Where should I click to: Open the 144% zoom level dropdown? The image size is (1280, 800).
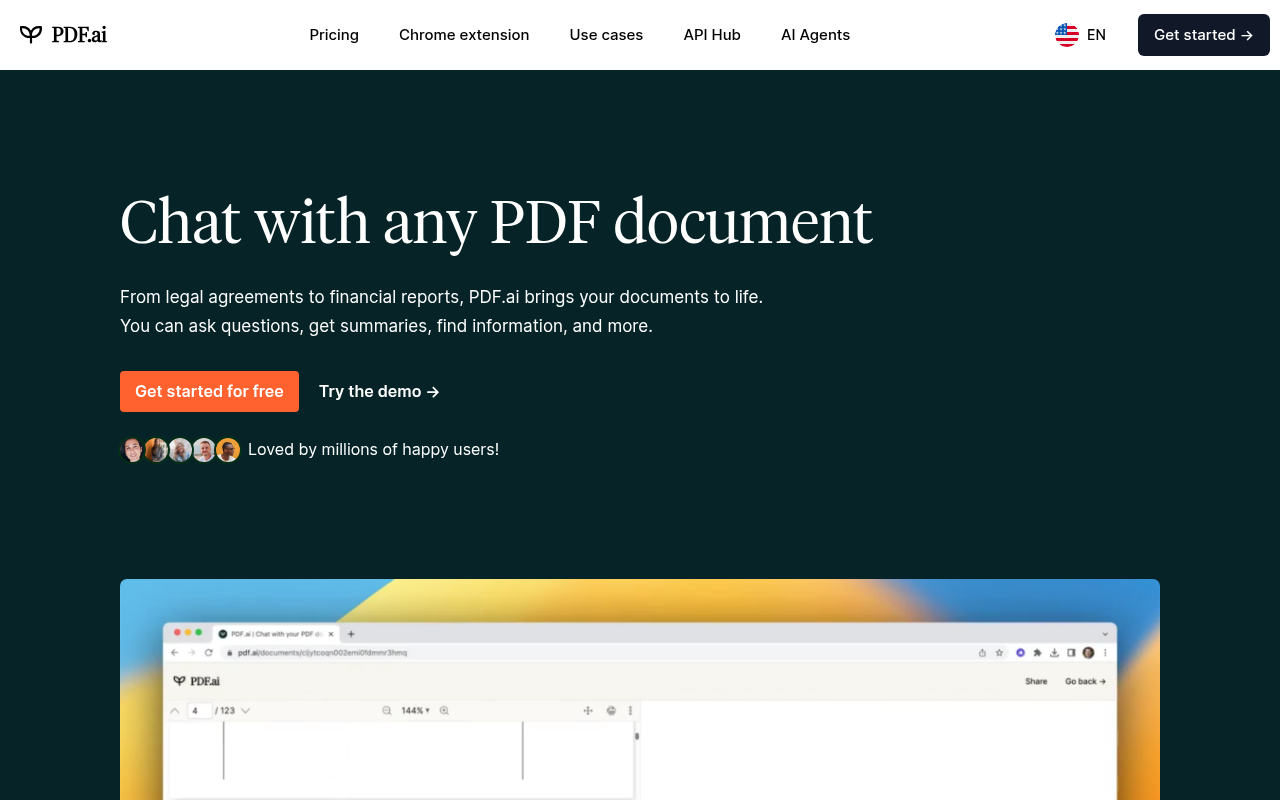click(413, 710)
